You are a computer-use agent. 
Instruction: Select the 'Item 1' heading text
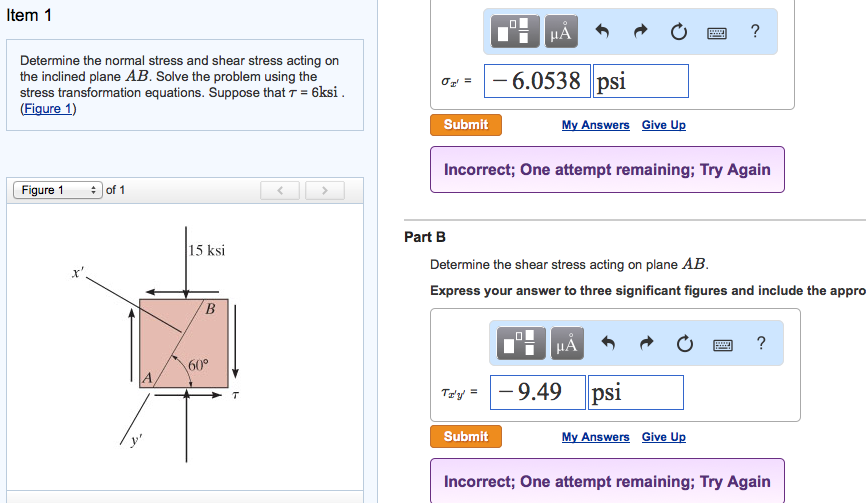29,15
